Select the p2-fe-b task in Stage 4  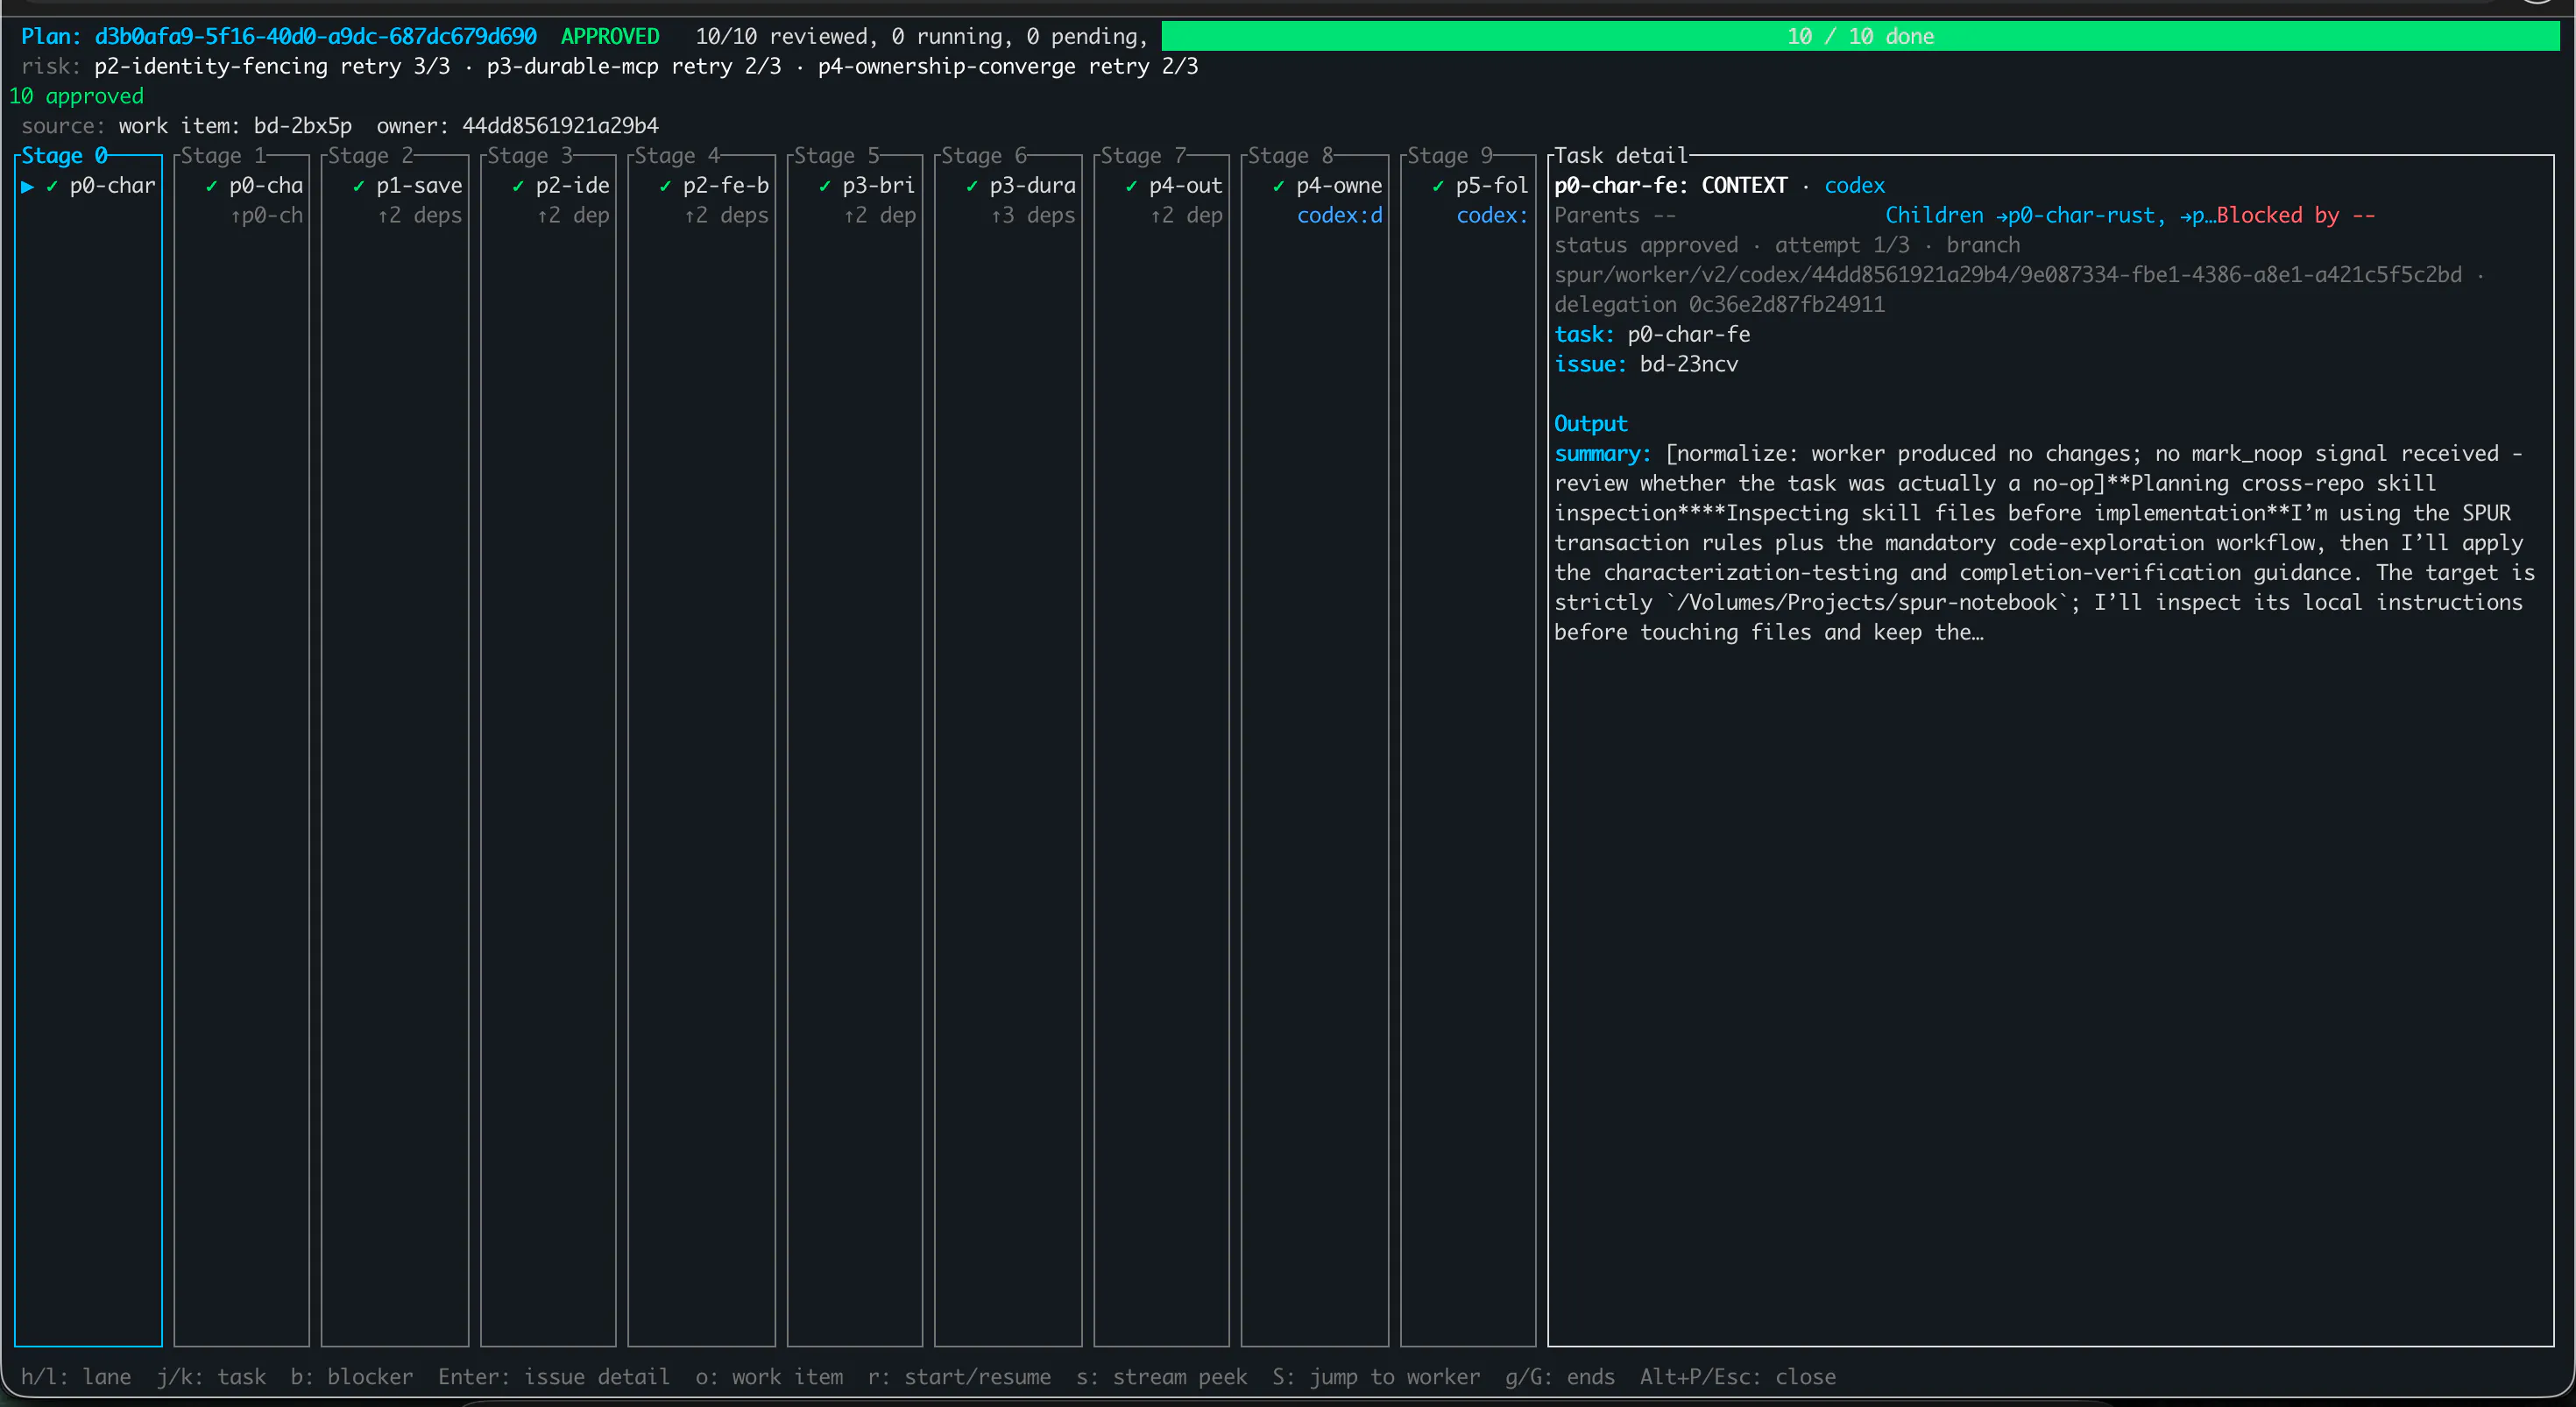point(726,186)
